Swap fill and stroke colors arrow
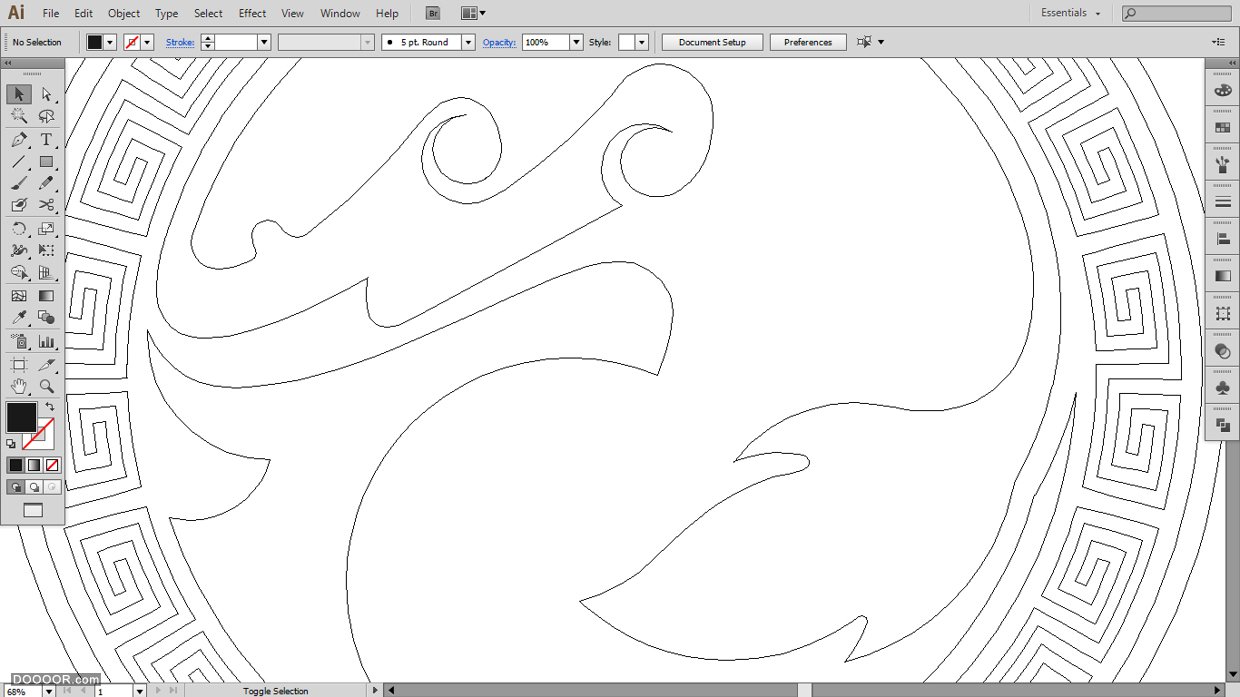This screenshot has width=1240, height=697. tap(50, 406)
